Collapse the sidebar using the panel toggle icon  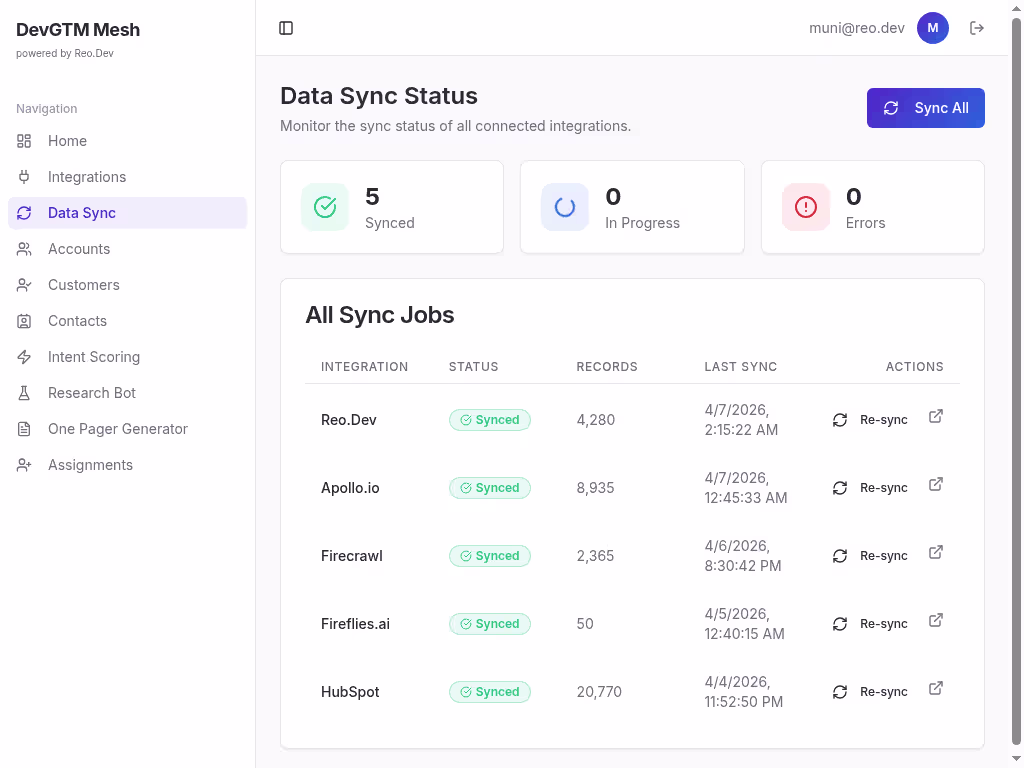coord(286,28)
